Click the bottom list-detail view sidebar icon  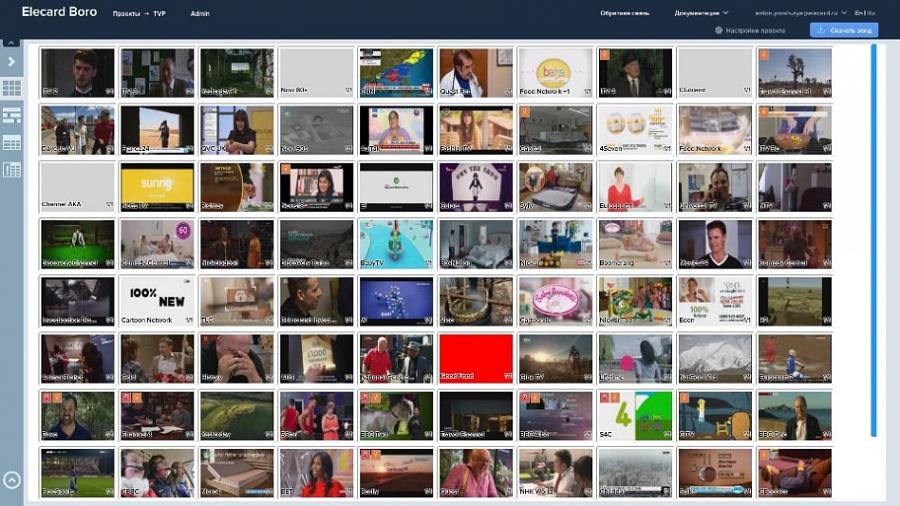click(12, 170)
